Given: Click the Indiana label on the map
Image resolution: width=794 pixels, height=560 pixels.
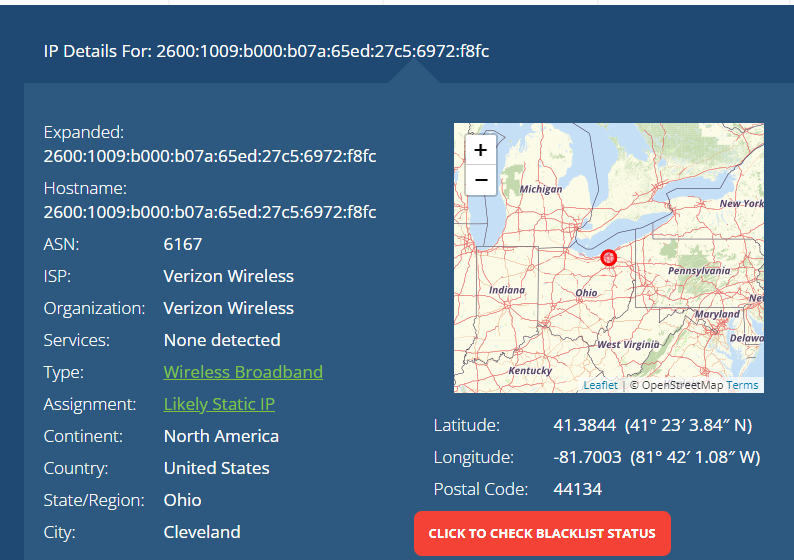Looking at the screenshot, I should point(507,290).
